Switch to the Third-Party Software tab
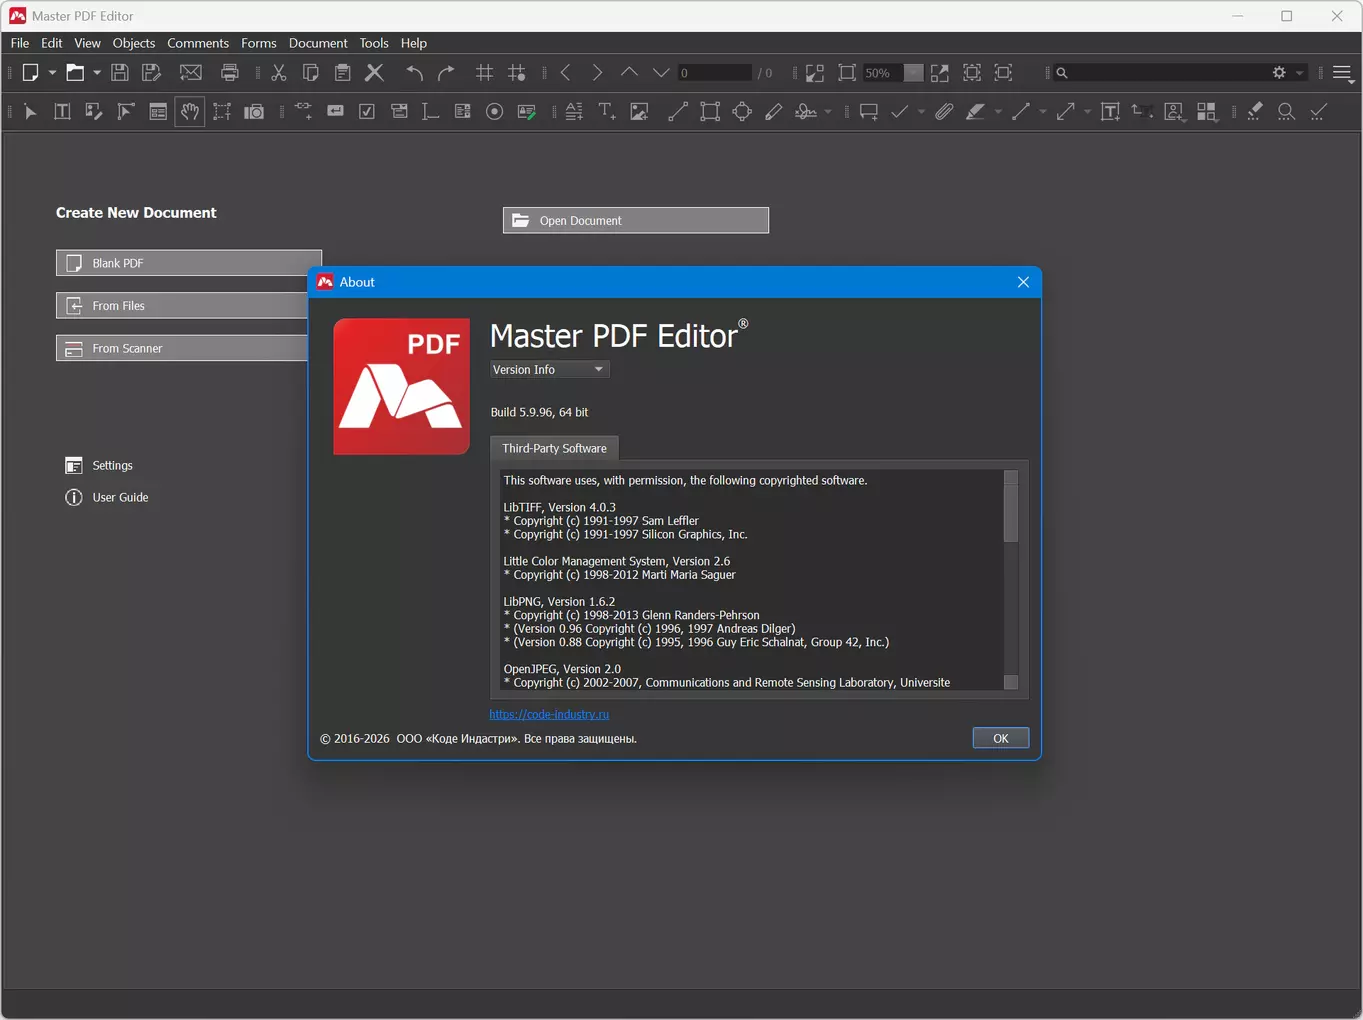Image resolution: width=1363 pixels, height=1020 pixels. [554, 449]
